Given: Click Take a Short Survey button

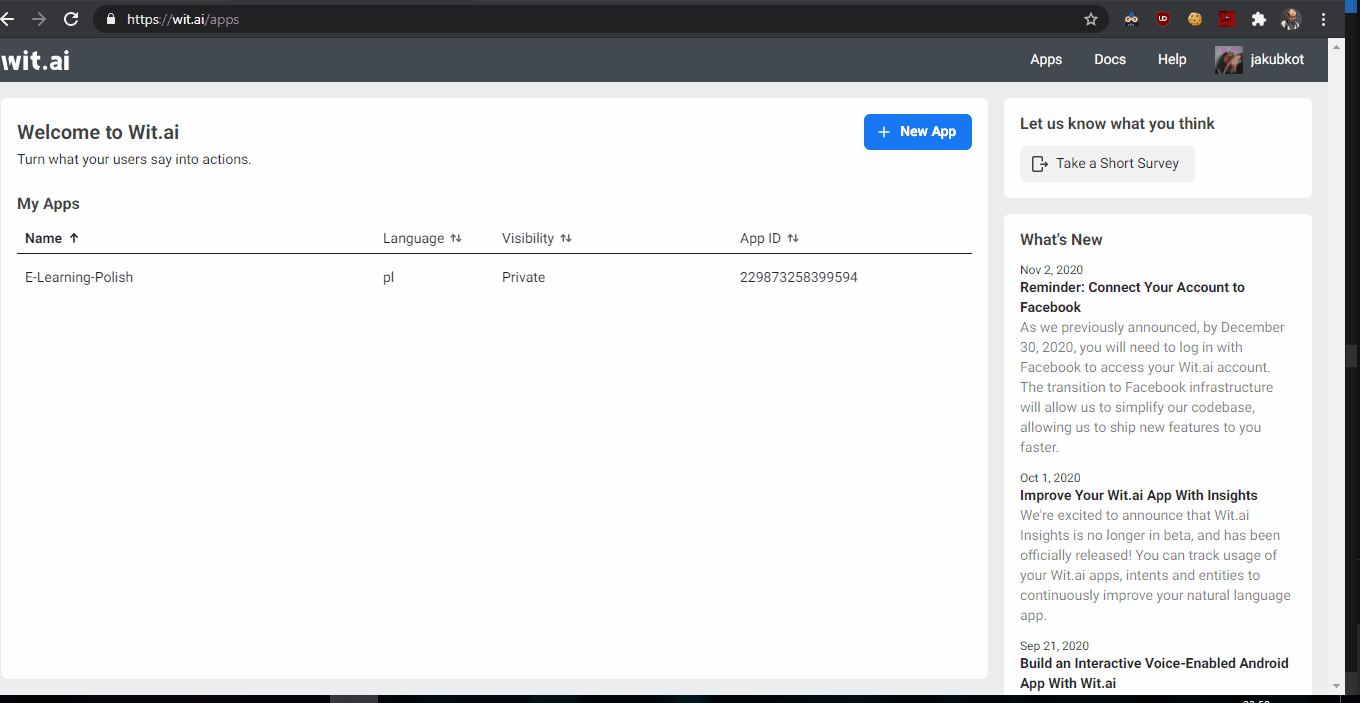Looking at the screenshot, I should pos(1107,164).
